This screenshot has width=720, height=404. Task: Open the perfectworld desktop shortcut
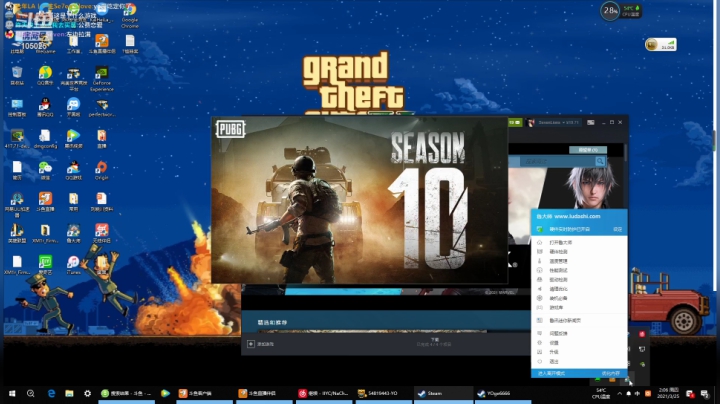(101, 107)
